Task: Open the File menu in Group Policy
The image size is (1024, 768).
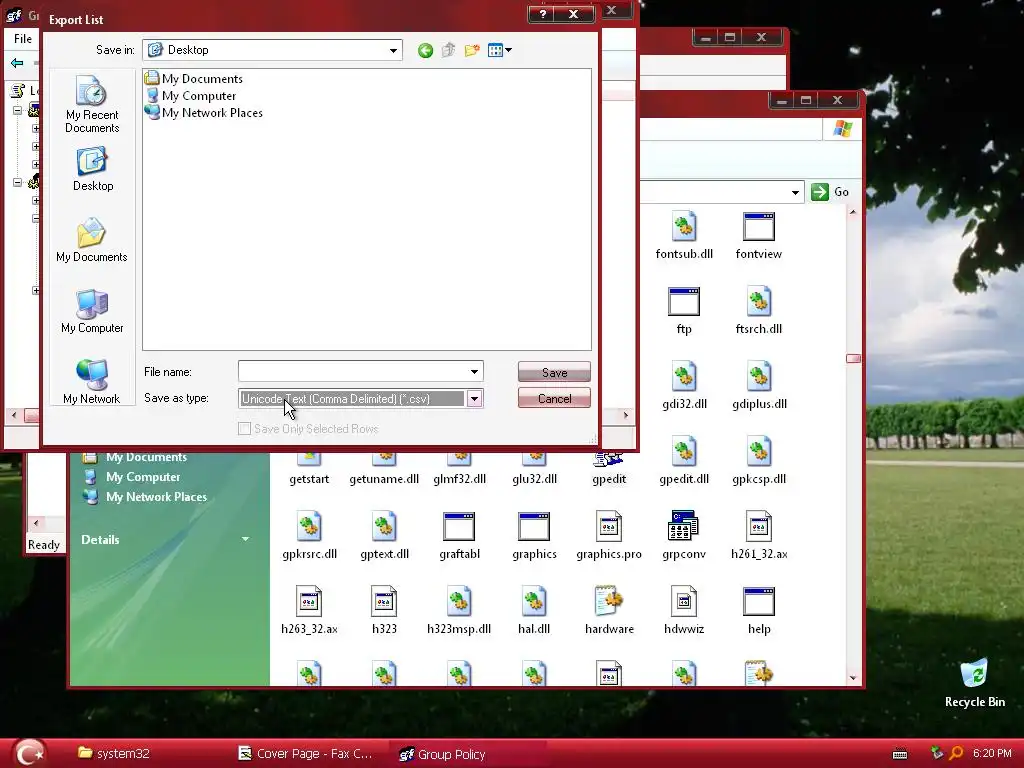Action: point(23,39)
